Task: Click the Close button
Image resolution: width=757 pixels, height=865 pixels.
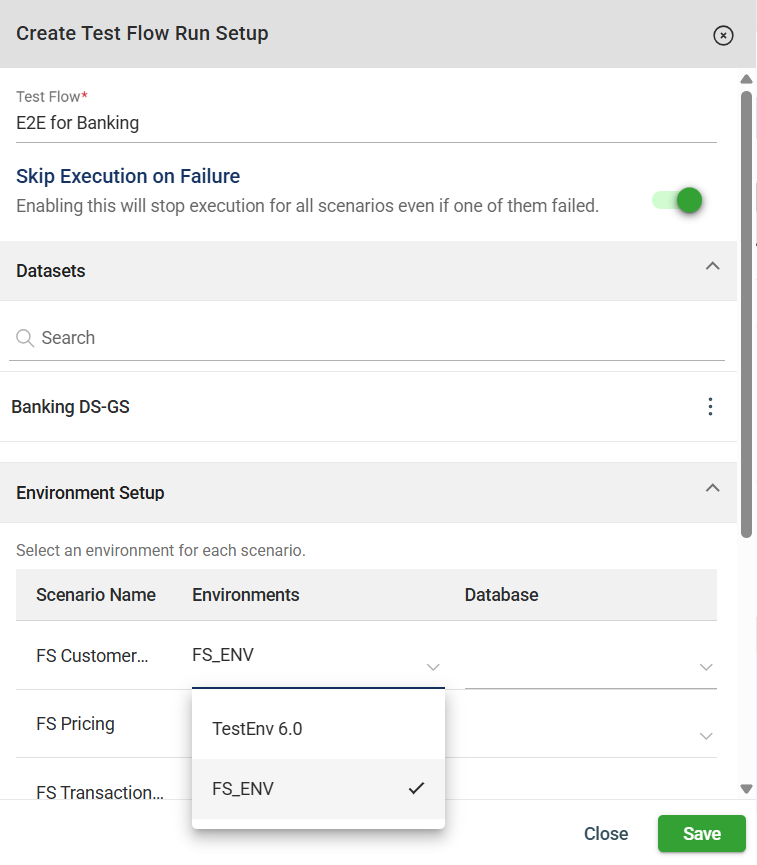Action: (606, 834)
